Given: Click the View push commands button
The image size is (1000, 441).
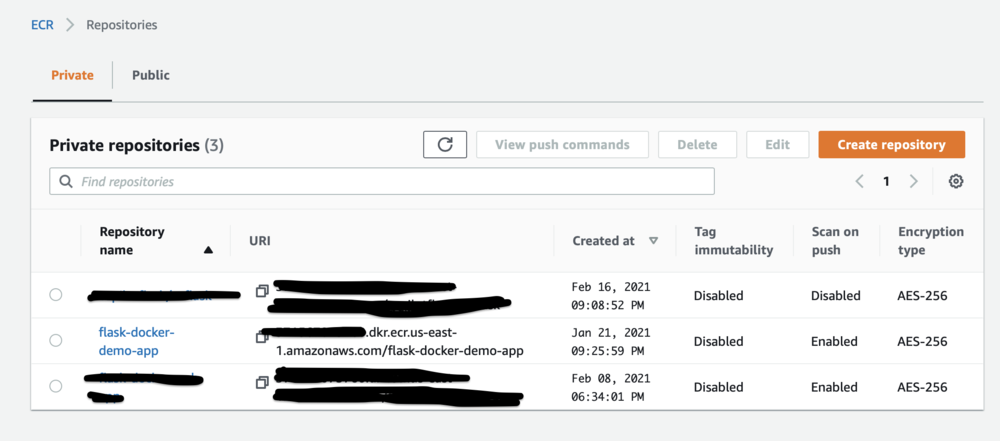Looking at the screenshot, I should coord(562,145).
